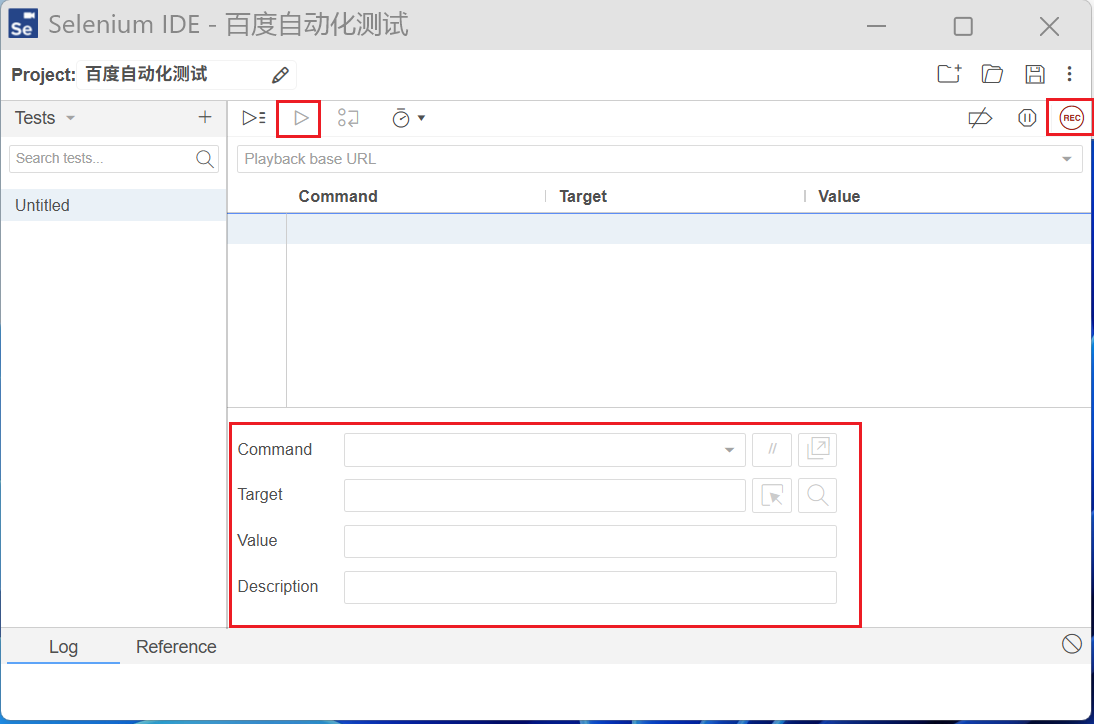
Task: Edit project name with pencil icon
Action: click(x=281, y=75)
